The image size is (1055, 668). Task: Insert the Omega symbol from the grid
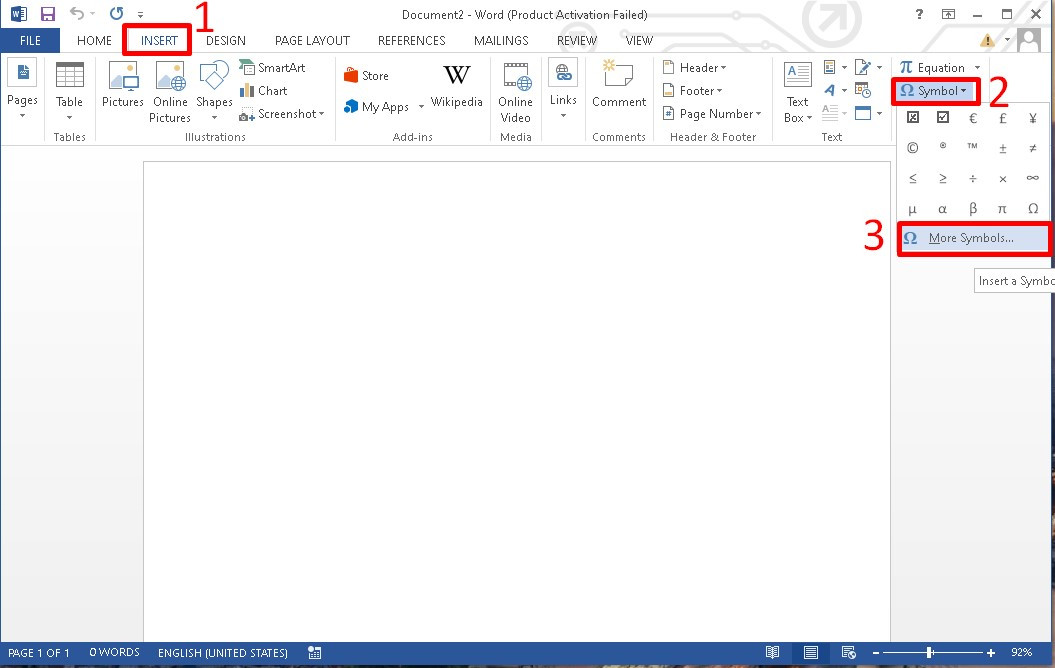(x=1032, y=209)
